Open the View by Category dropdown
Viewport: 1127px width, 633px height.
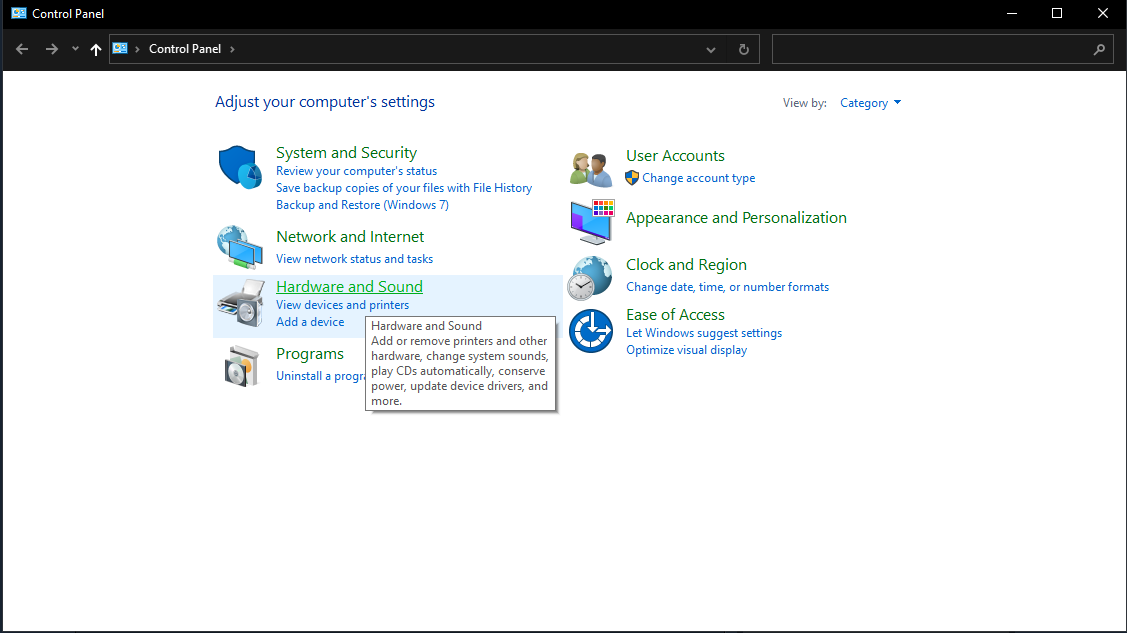pos(870,103)
